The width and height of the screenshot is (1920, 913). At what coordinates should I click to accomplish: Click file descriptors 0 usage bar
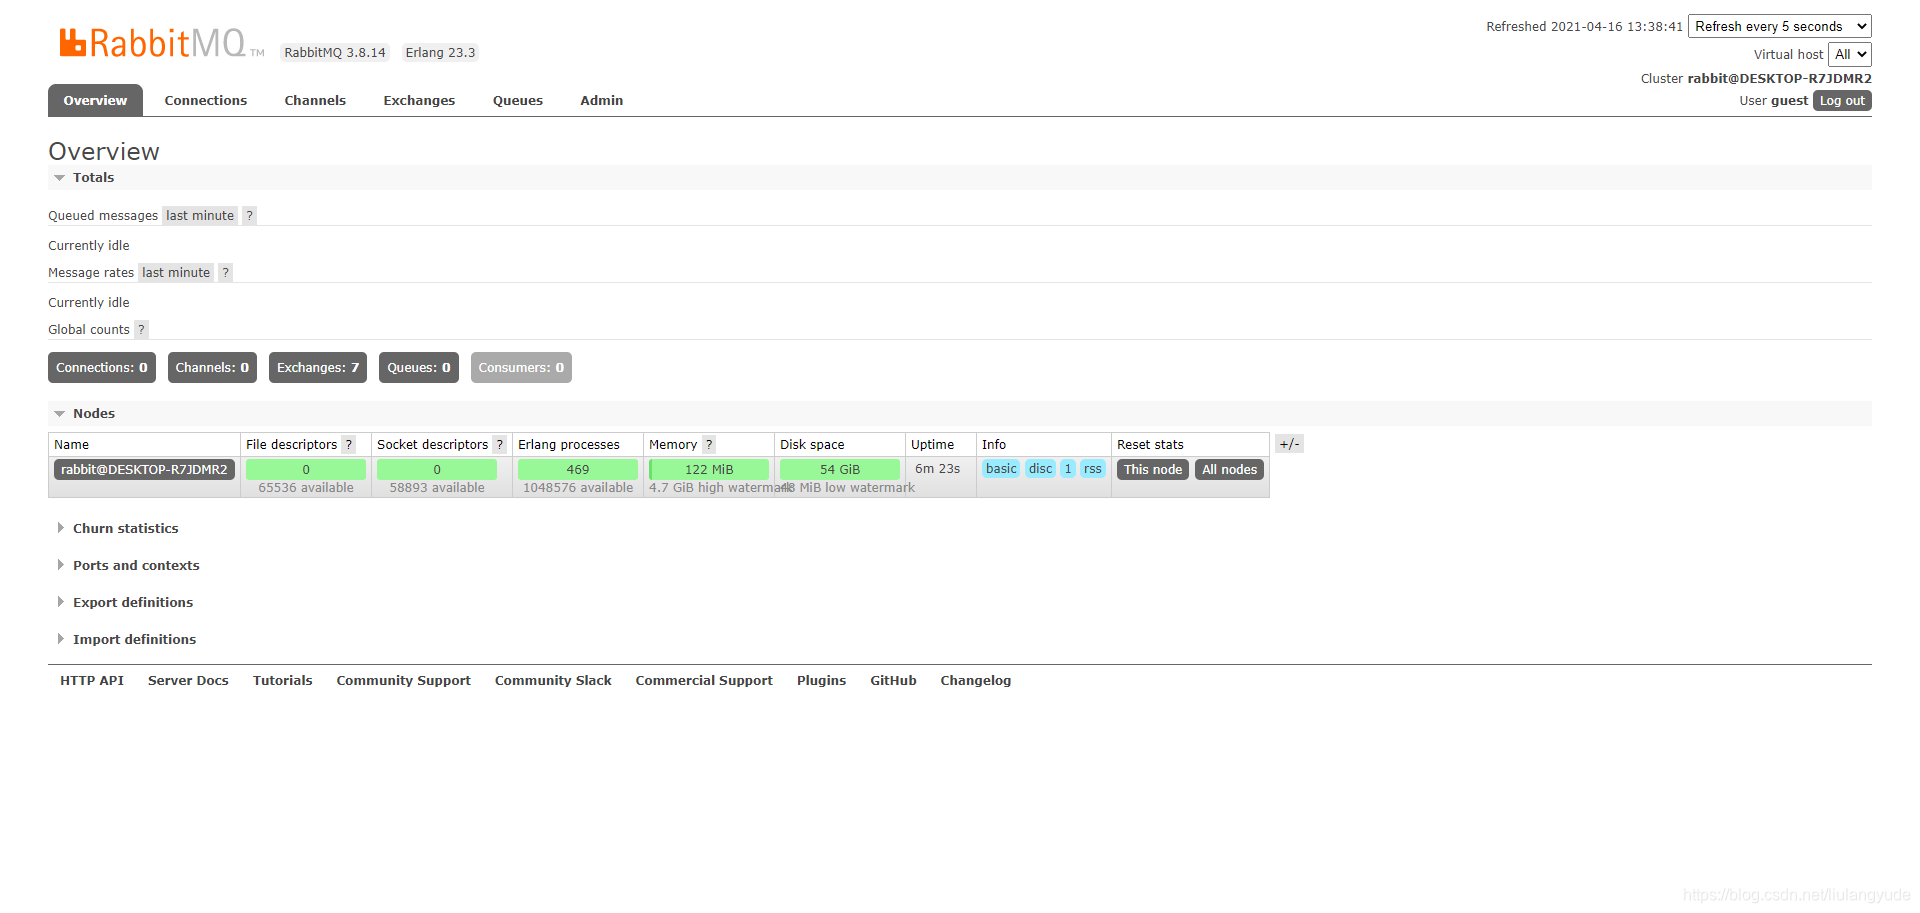[x=306, y=470]
